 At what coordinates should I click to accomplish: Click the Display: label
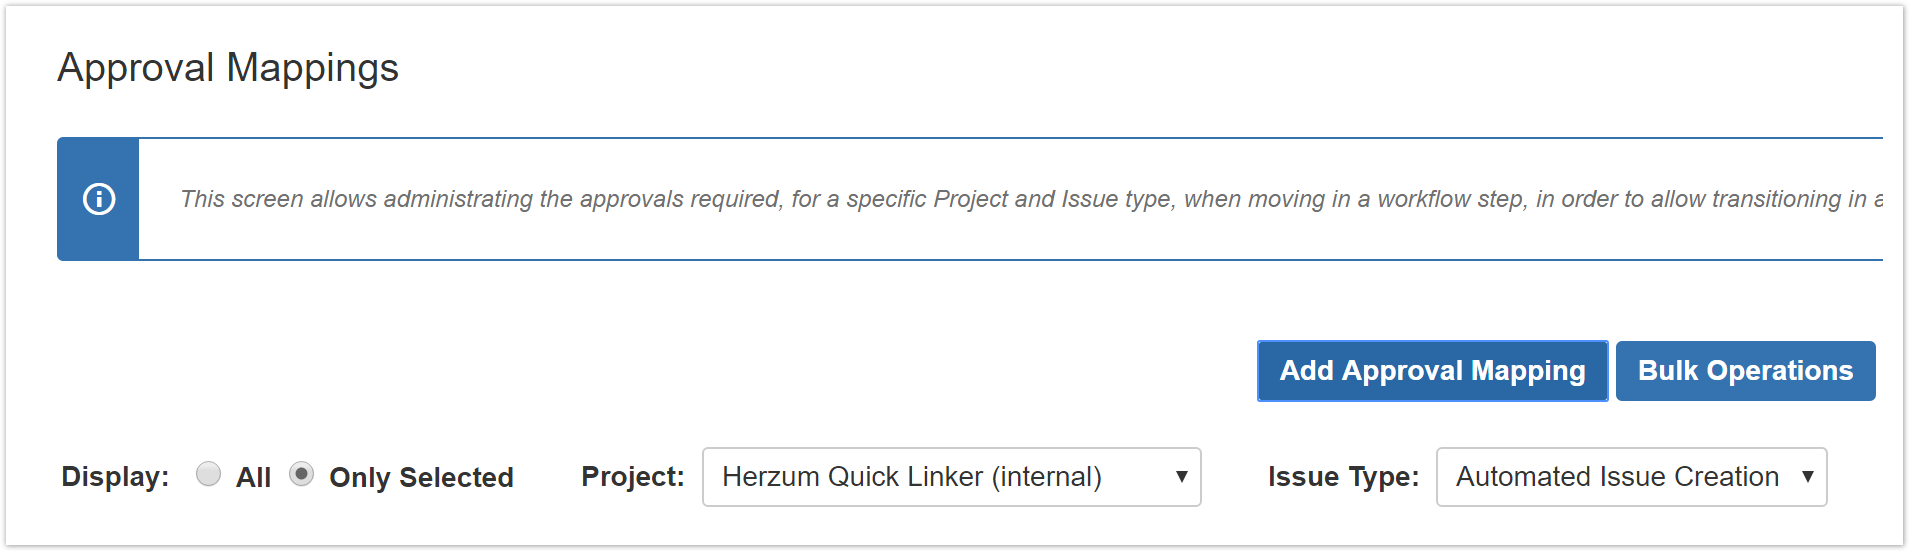(x=115, y=477)
